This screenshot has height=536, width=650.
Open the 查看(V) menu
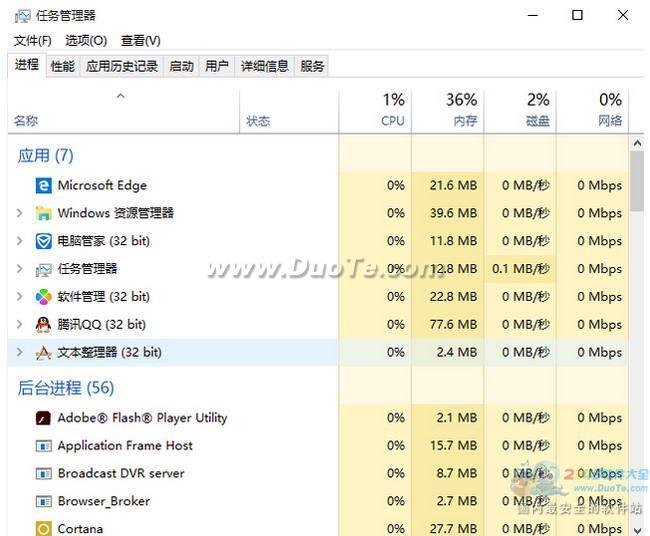[x=140, y=40]
